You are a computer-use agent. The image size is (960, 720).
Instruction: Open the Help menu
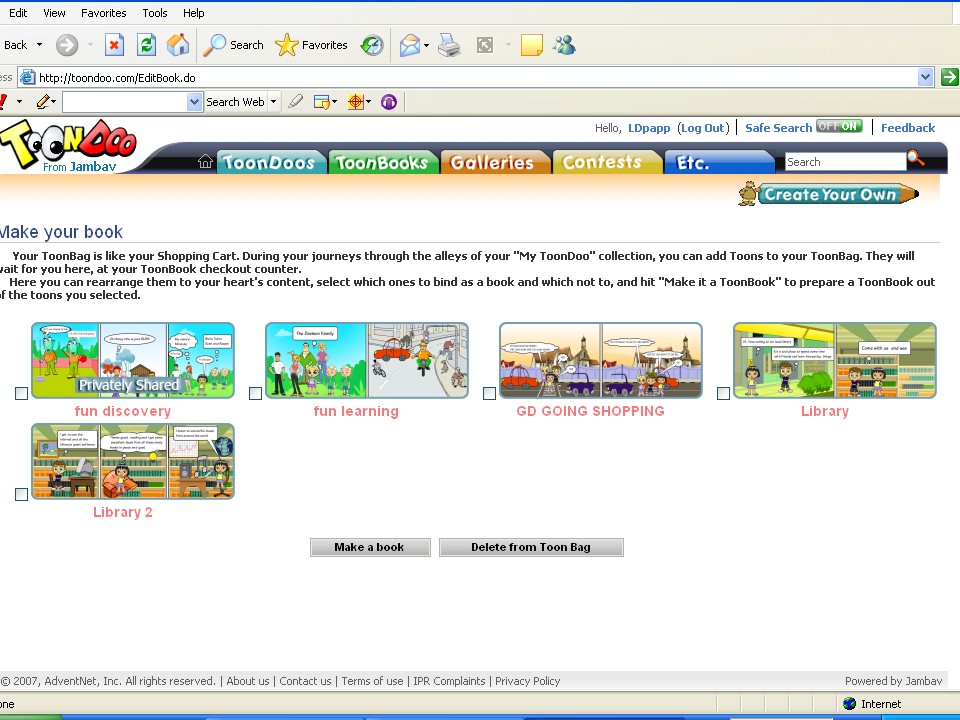[x=193, y=13]
